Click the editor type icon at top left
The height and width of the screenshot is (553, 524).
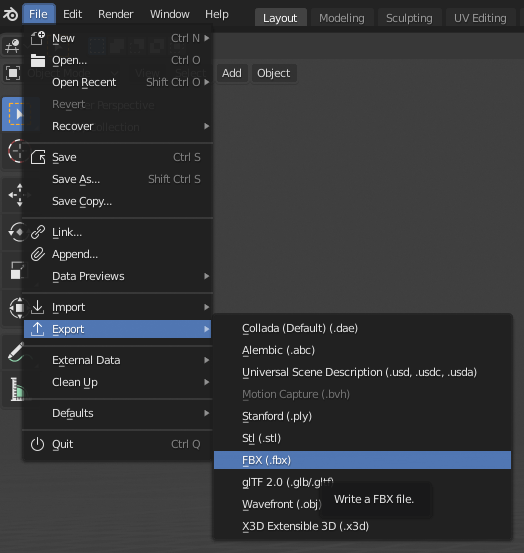tap(12, 46)
